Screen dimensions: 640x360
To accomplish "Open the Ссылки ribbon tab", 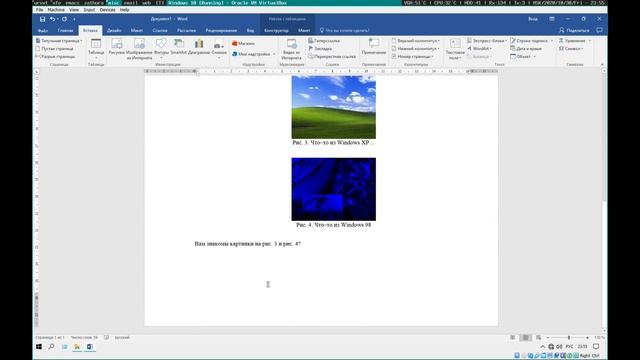I will coord(160,31).
